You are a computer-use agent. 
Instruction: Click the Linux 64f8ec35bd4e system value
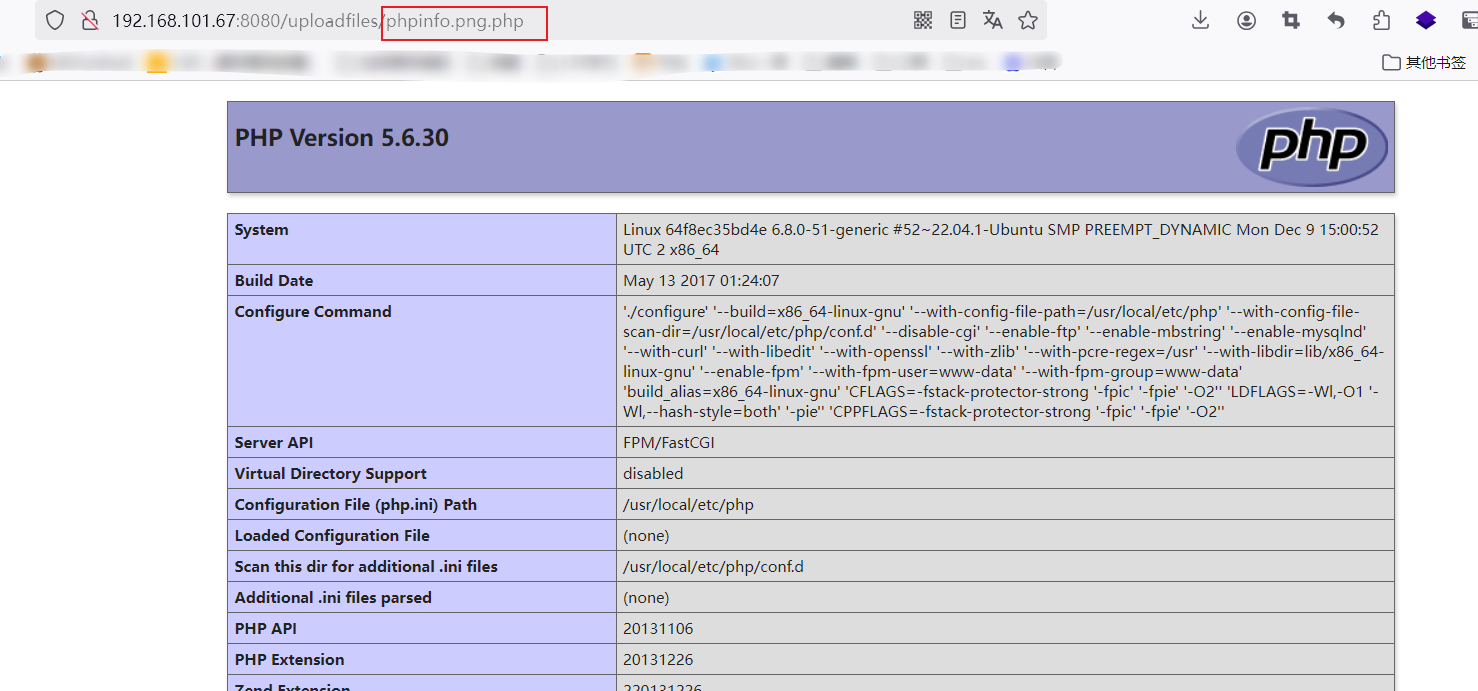click(x=1001, y=239)
